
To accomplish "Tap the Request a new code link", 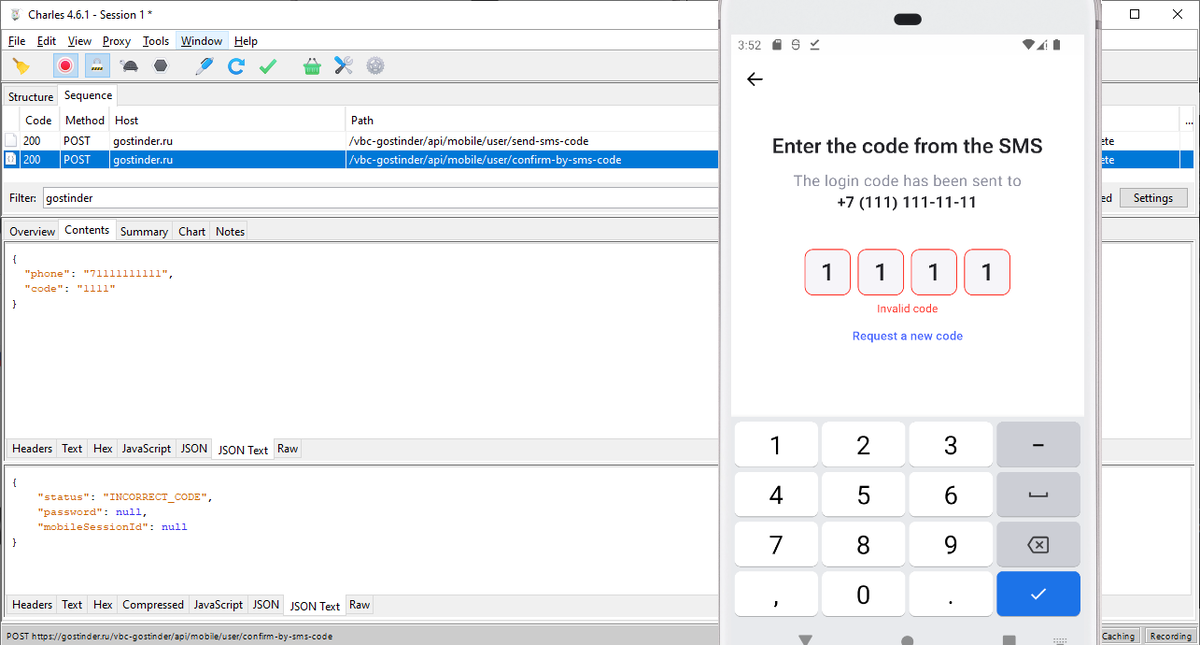I will pyautogui.click(x=907, y=336).
